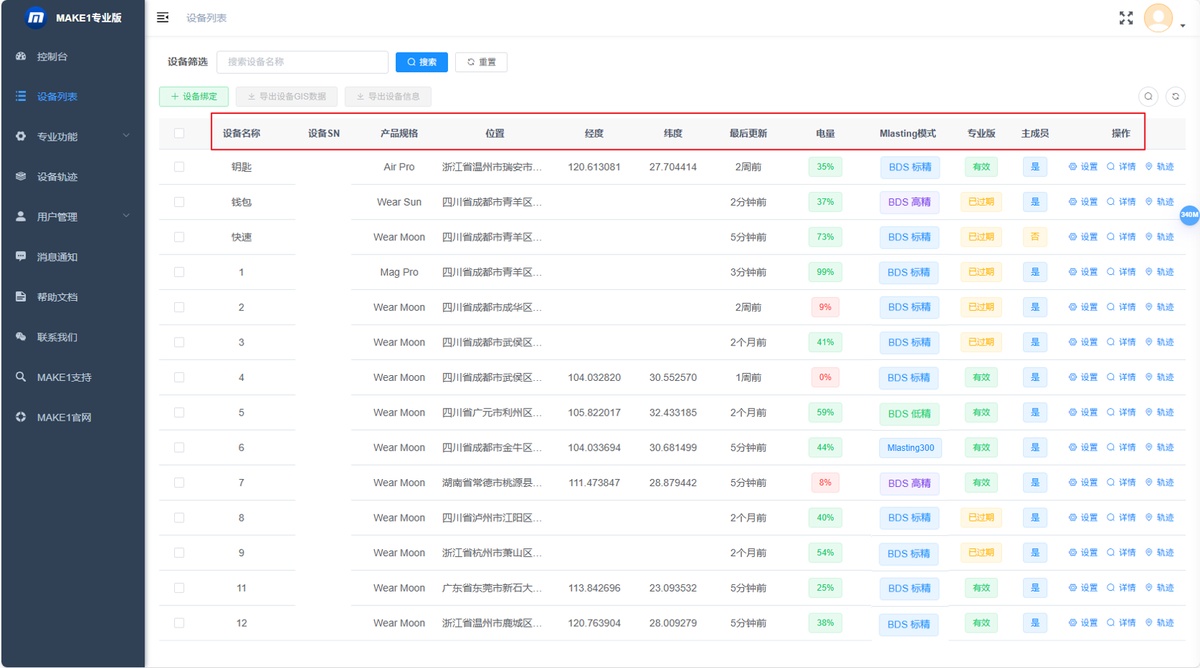
Task: Click the 设备绑定 button
Action: point(194,97)
